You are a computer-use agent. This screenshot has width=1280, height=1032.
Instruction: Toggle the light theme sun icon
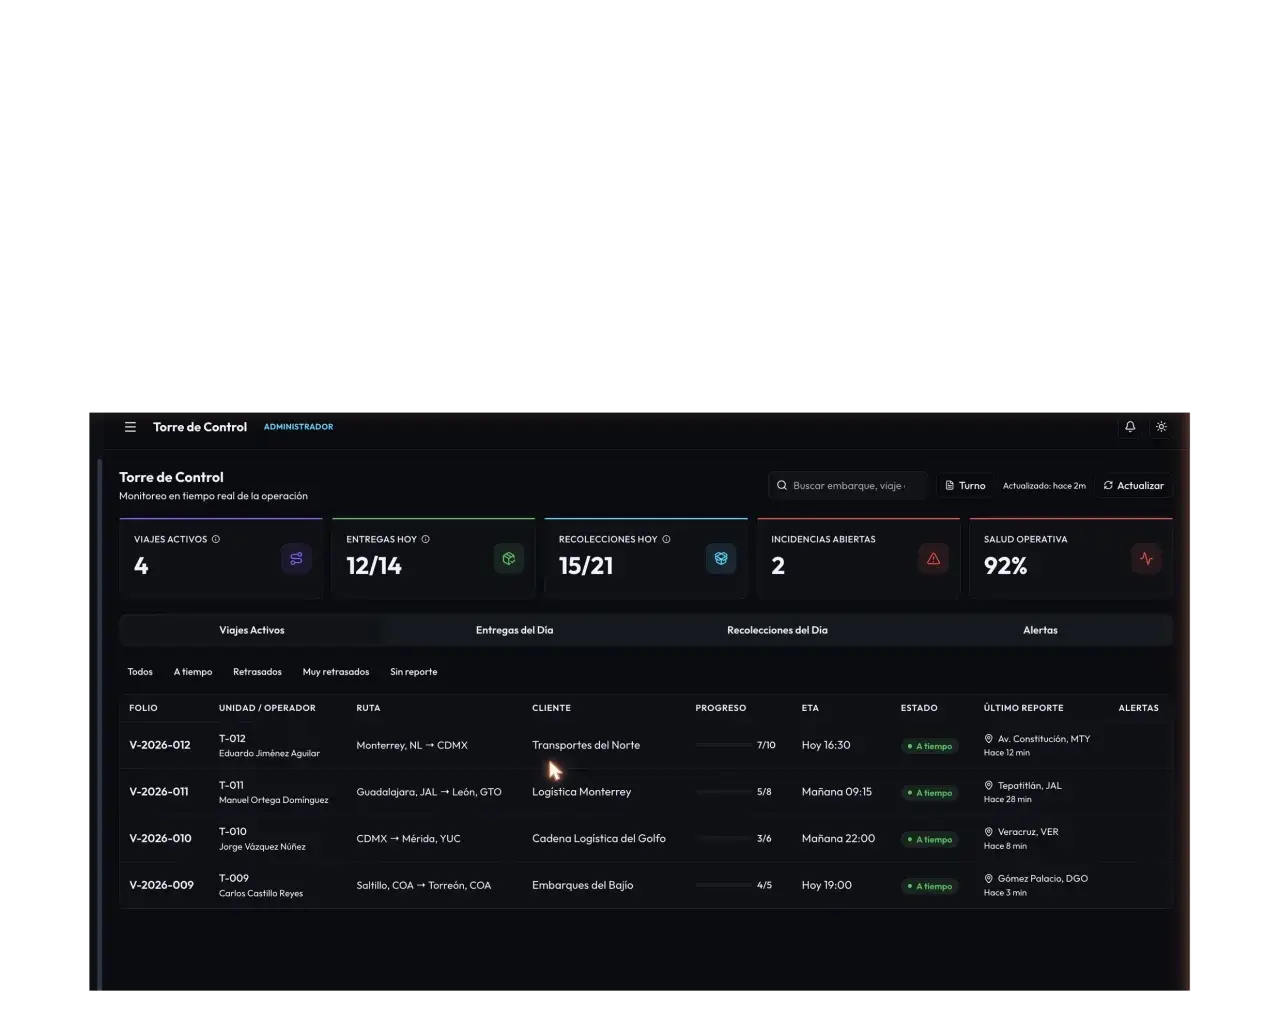[1161, 427]
